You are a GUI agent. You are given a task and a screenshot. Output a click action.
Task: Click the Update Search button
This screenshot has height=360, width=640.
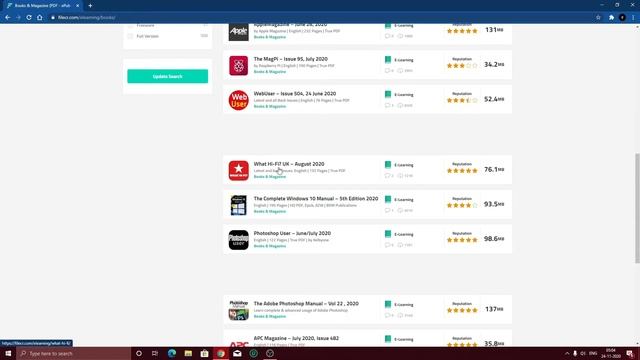pos(168,76)
